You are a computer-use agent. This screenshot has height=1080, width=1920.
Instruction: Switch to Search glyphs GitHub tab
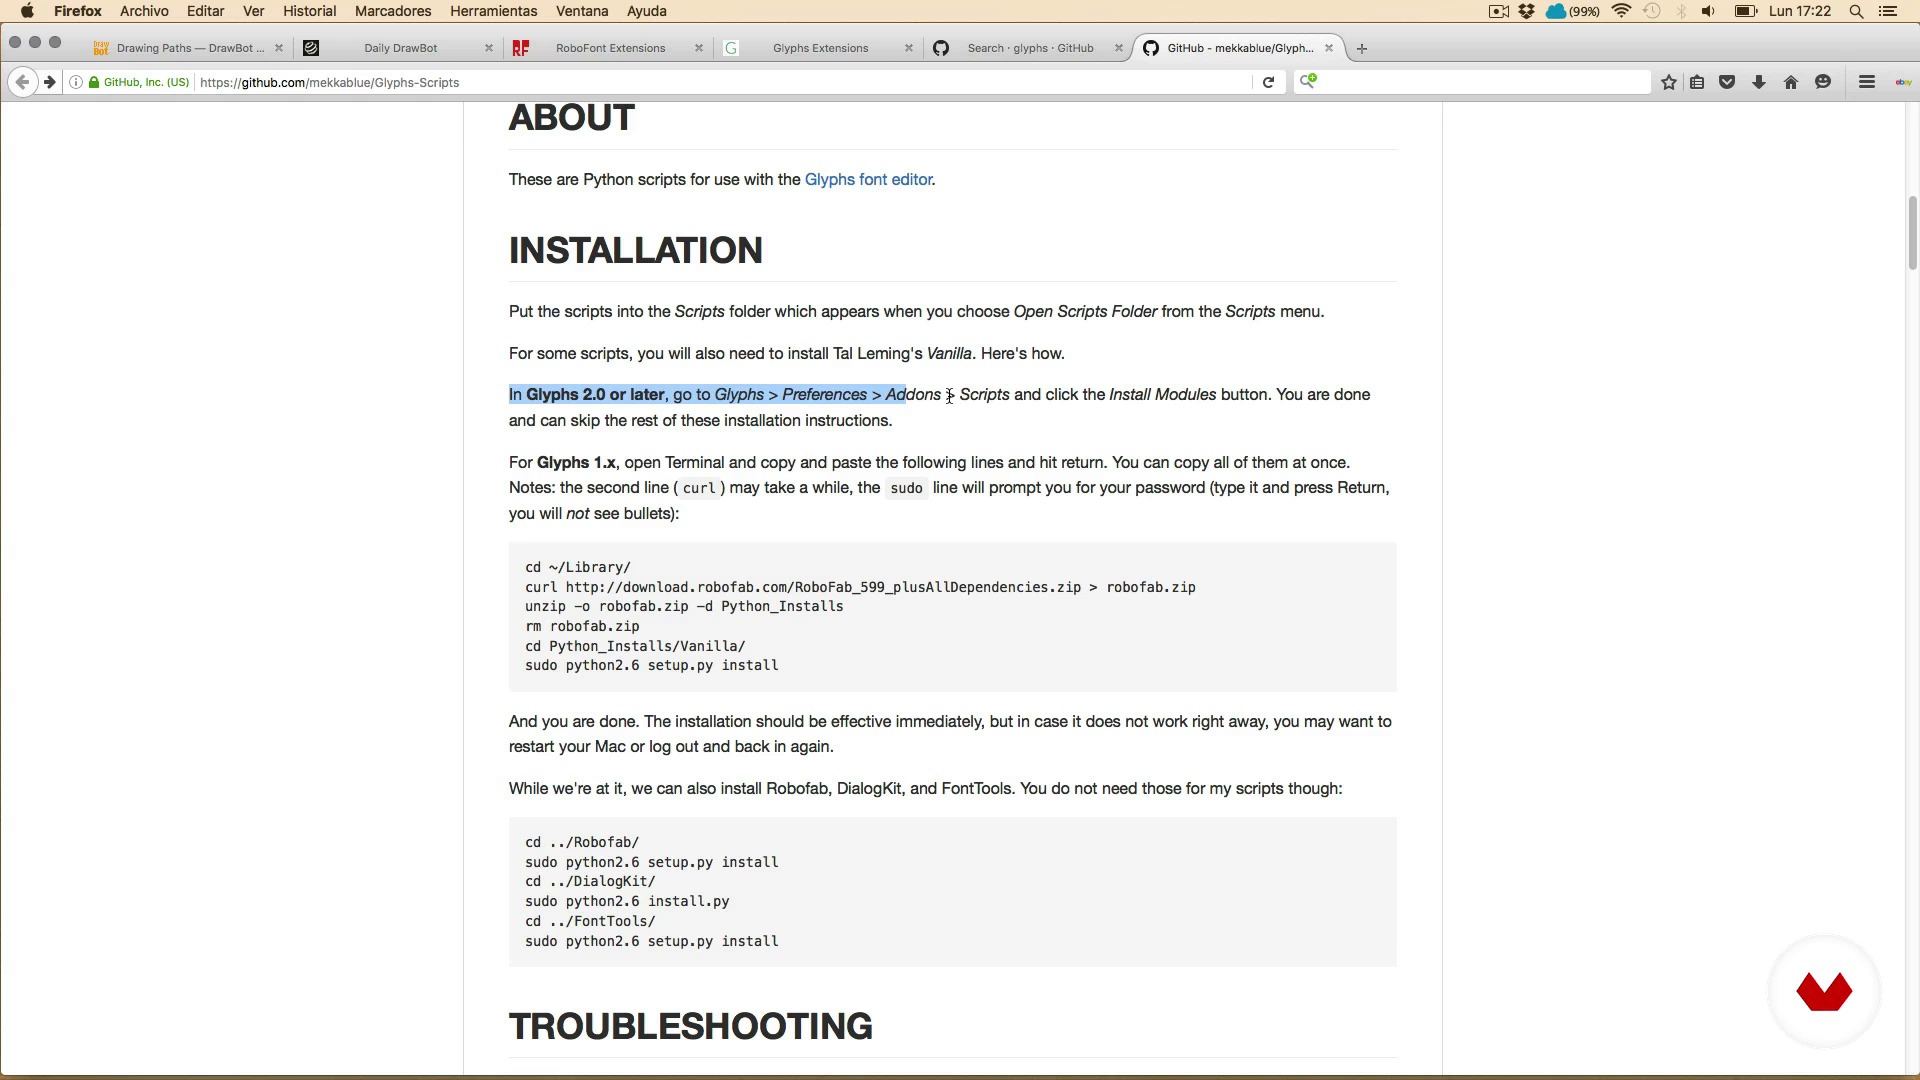(1030, 48)
